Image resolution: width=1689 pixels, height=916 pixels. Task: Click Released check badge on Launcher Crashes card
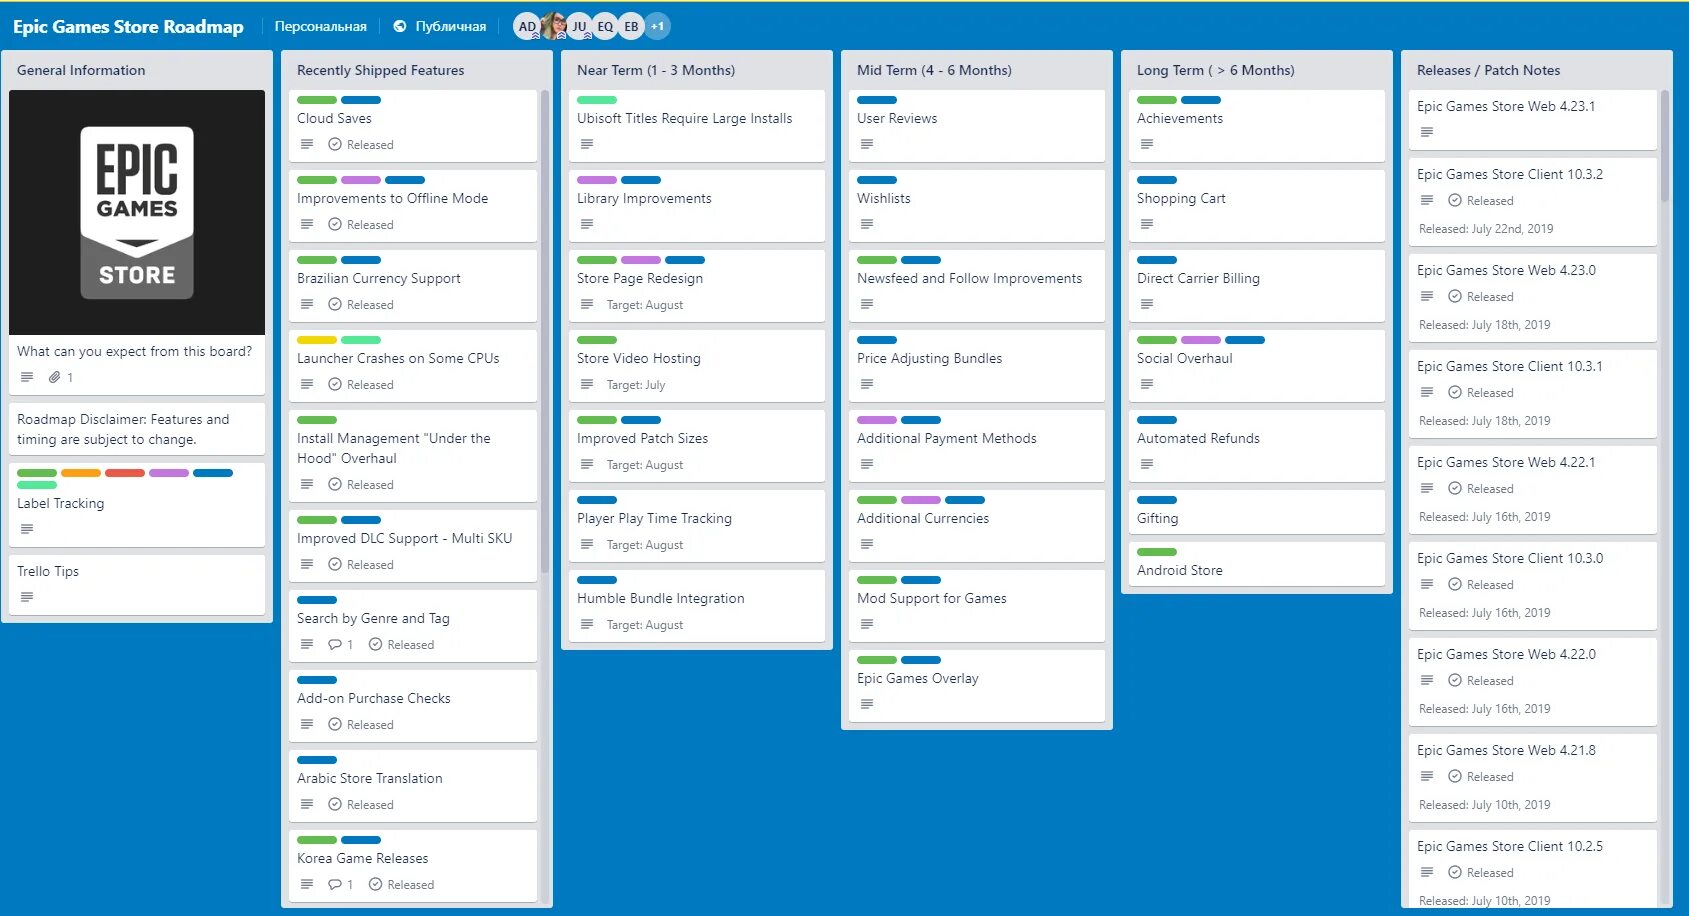click(361, 385)
